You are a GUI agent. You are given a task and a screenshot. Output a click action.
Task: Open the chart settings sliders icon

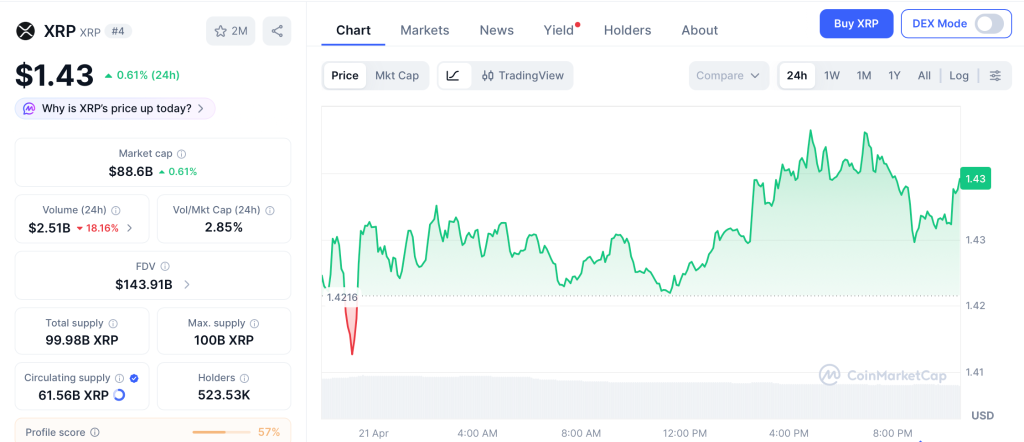[x=995, y=76]
